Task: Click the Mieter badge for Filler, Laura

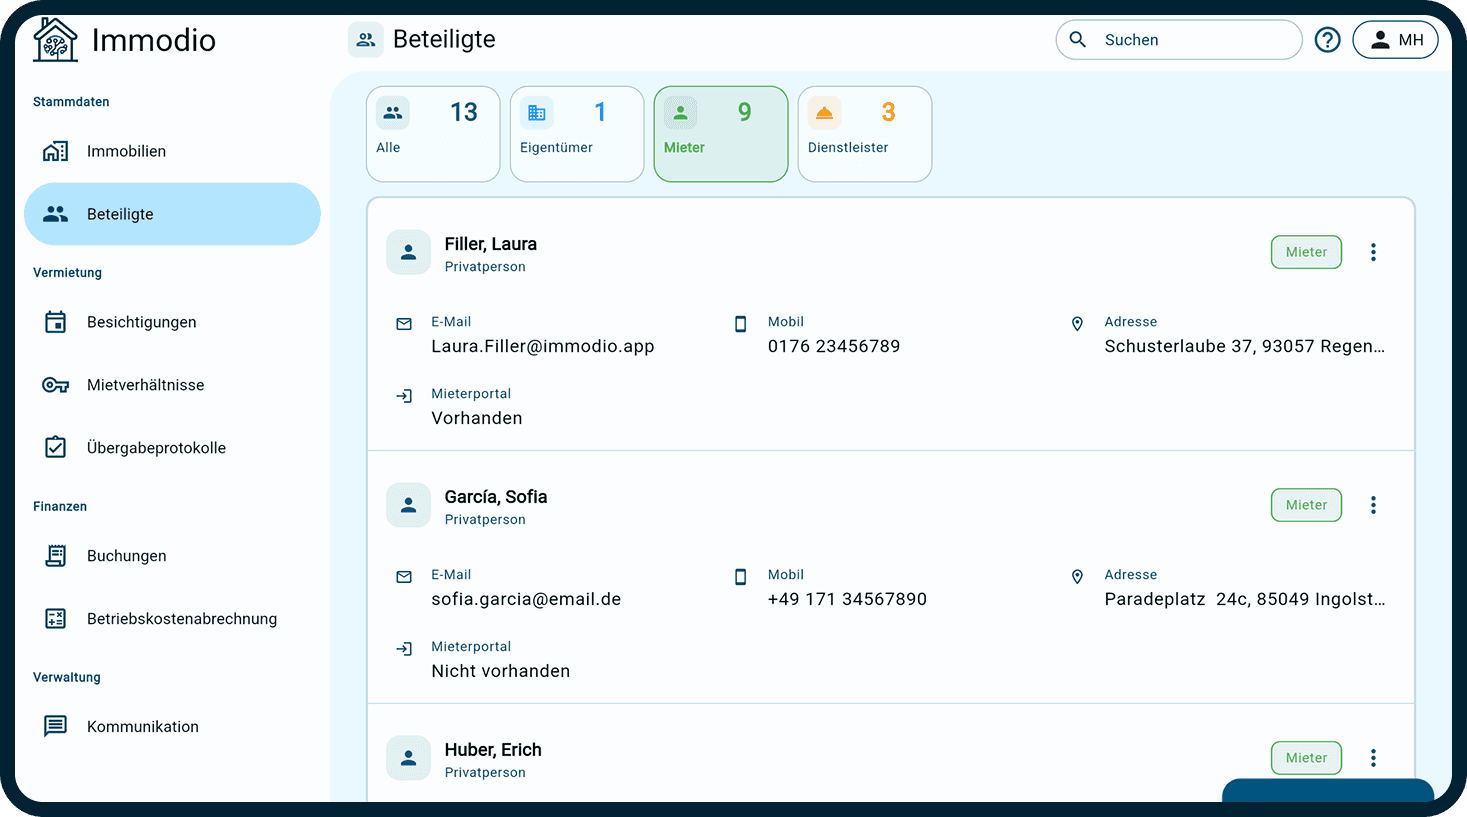Action: pyautogui.click(x=1306, y=252)
